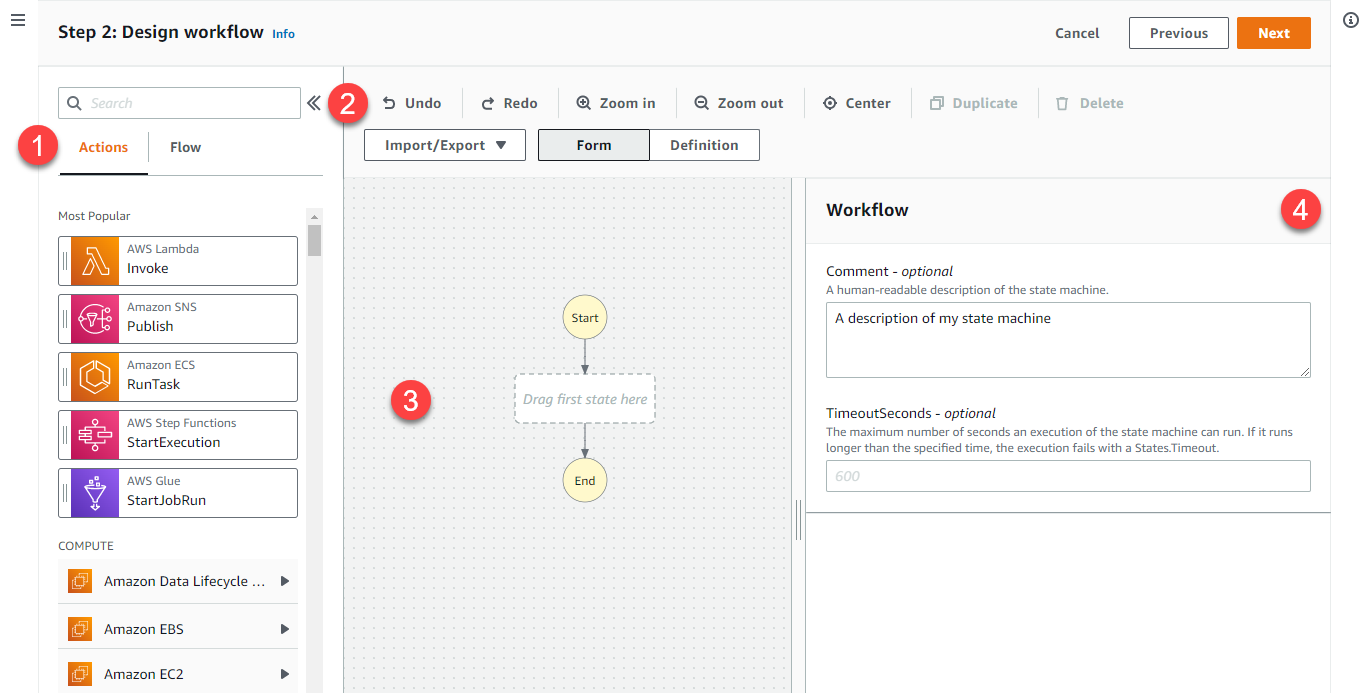This screenshot has width=1367, height=693.
Task: Go back with the Previous button
Action: 1179,33
